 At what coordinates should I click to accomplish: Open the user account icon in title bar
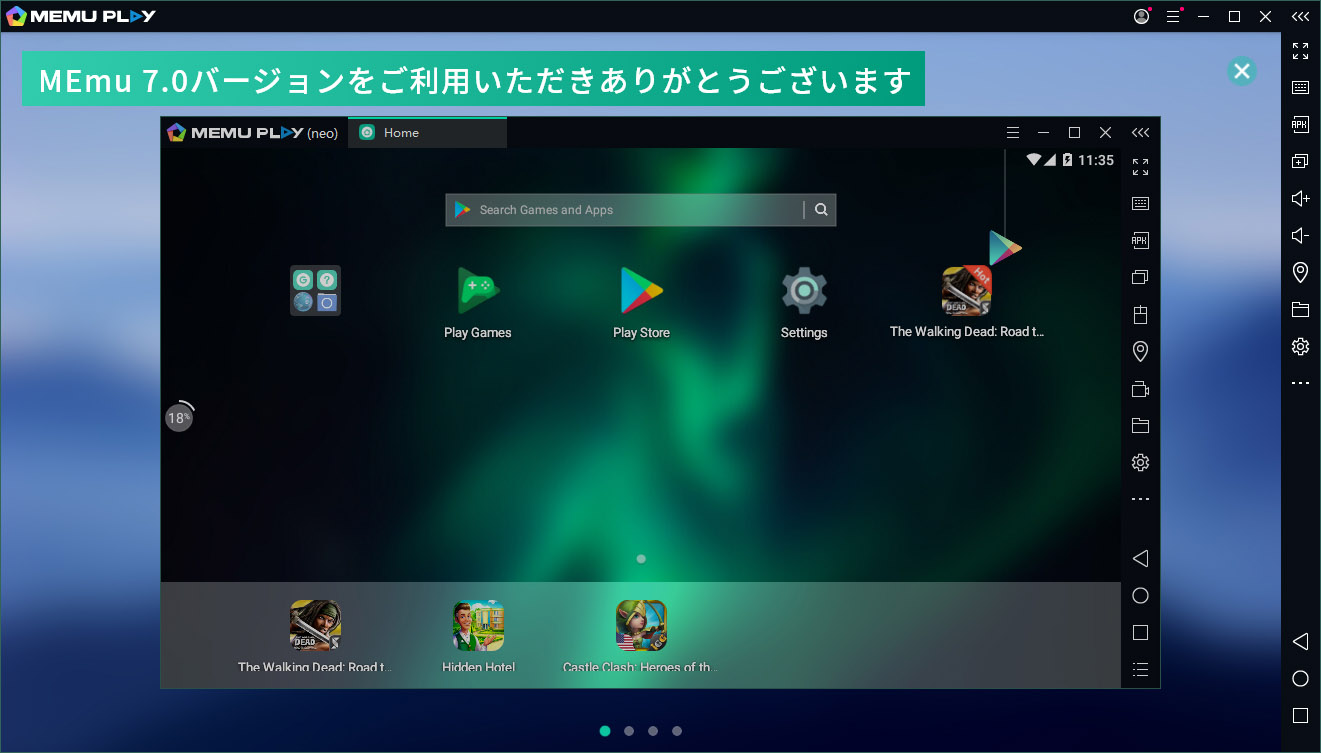[x=1141, y=16]
